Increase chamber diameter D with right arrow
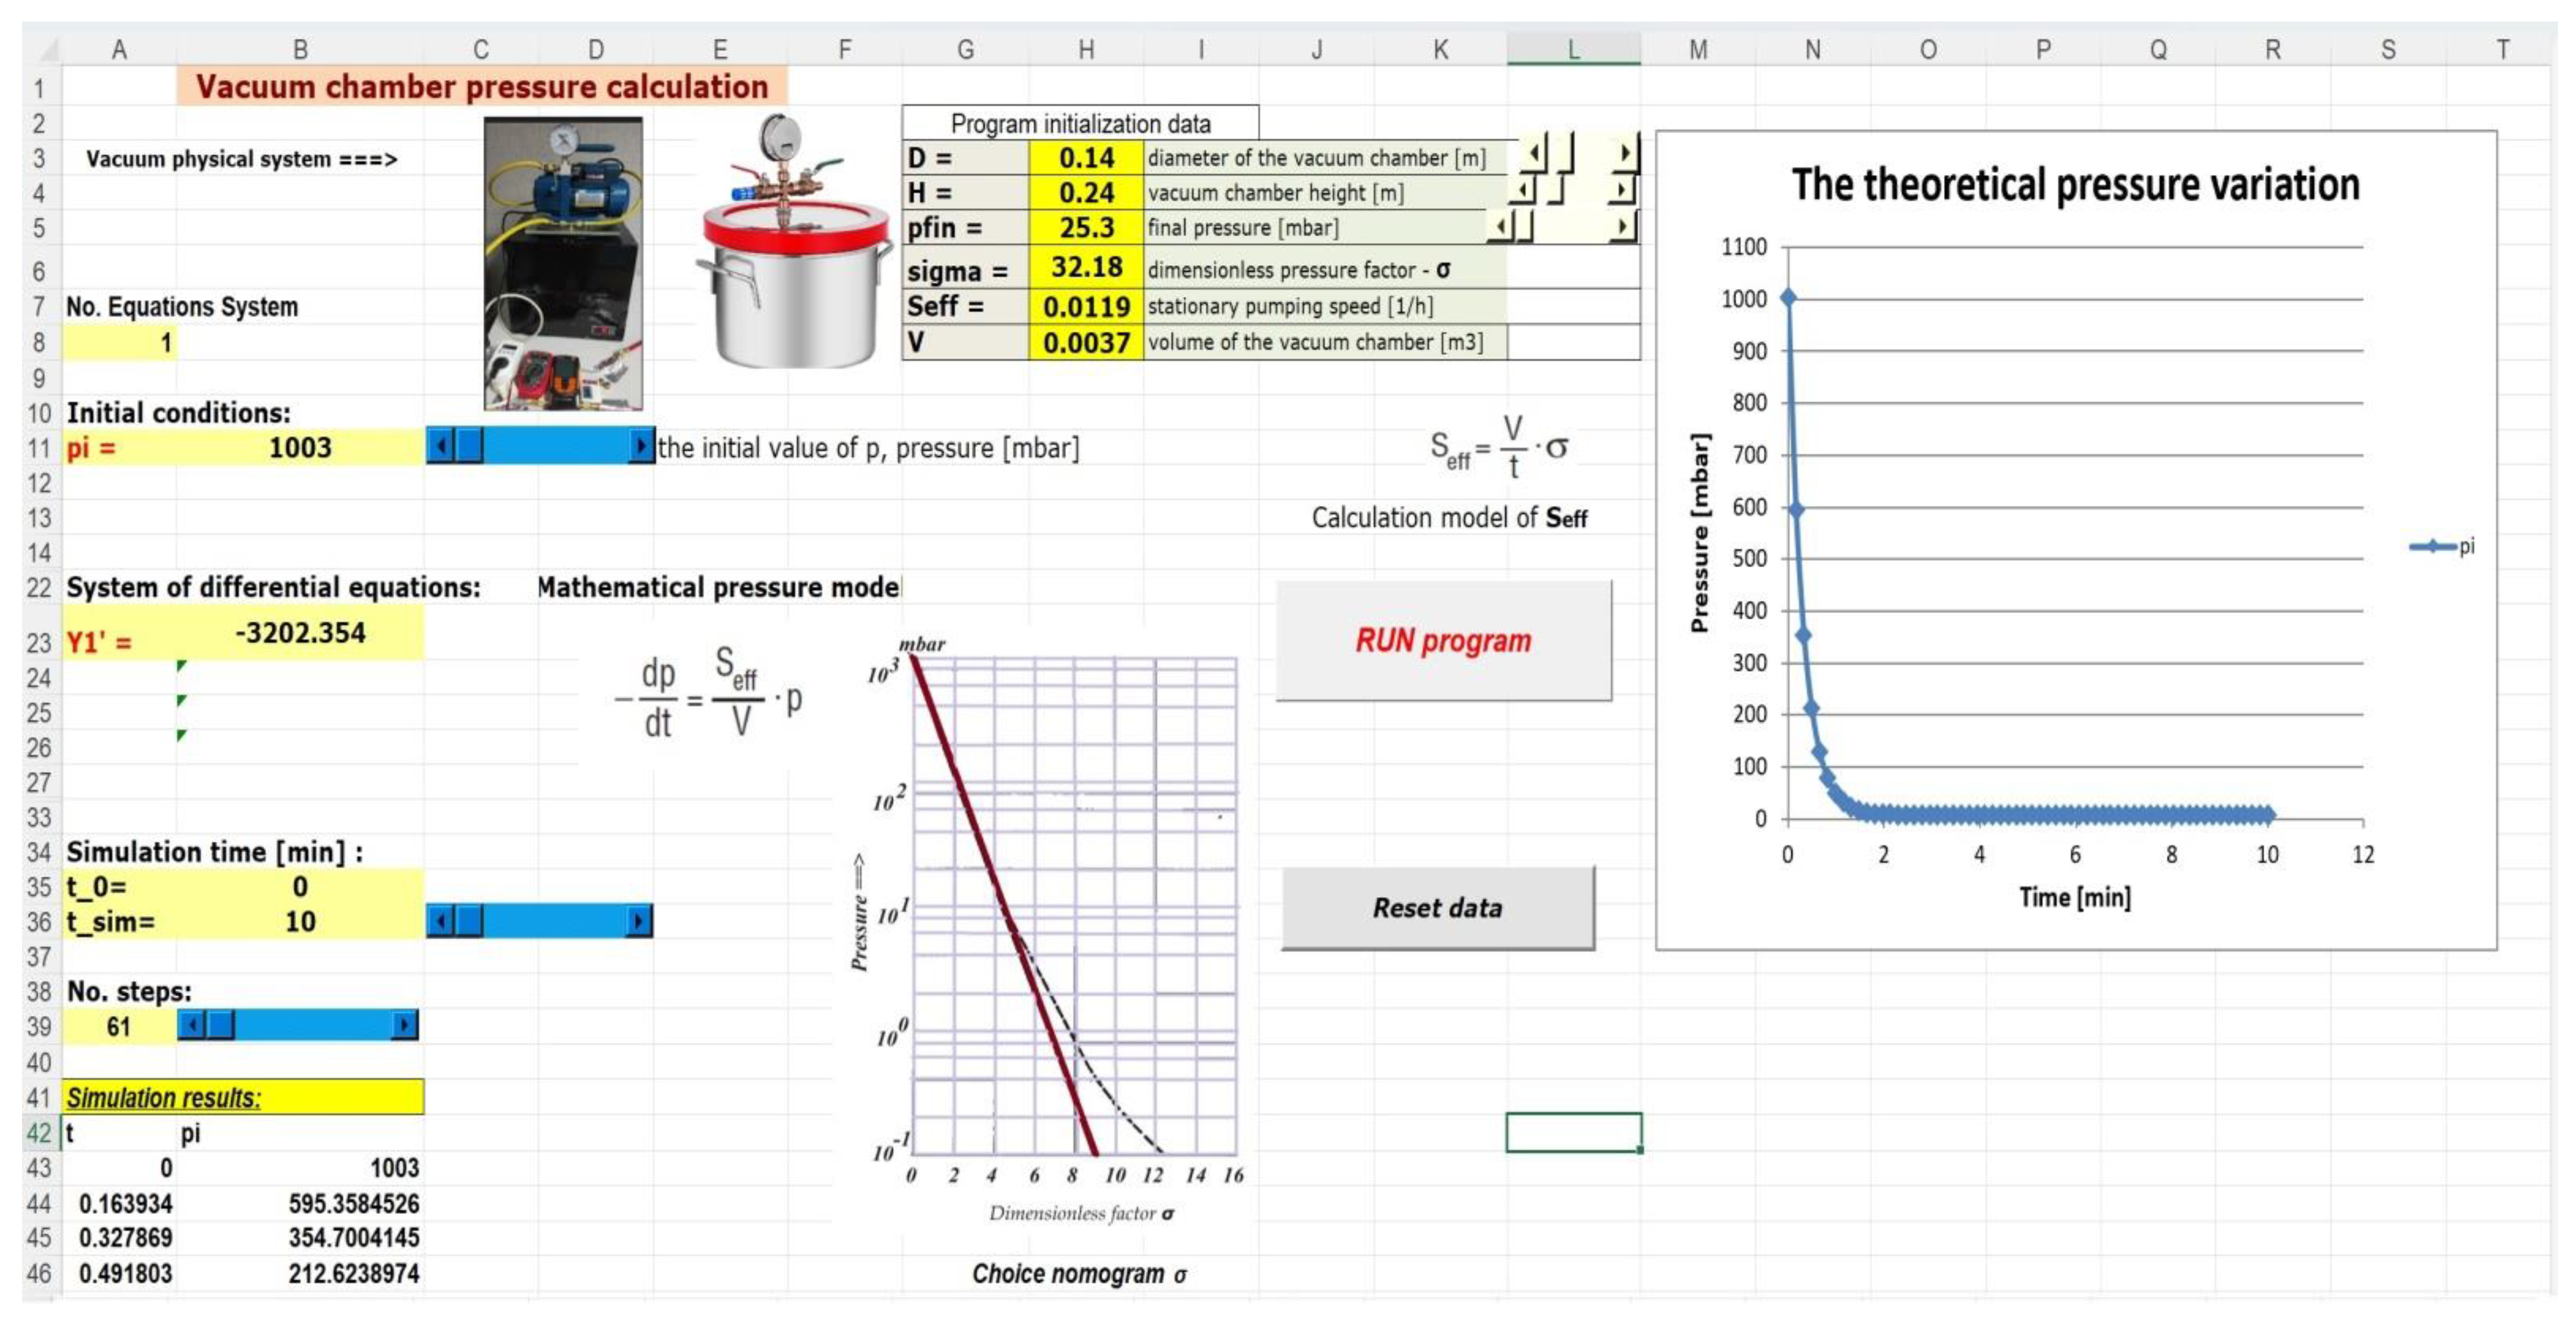The image size is (2576, 1325). [1625, 153]
